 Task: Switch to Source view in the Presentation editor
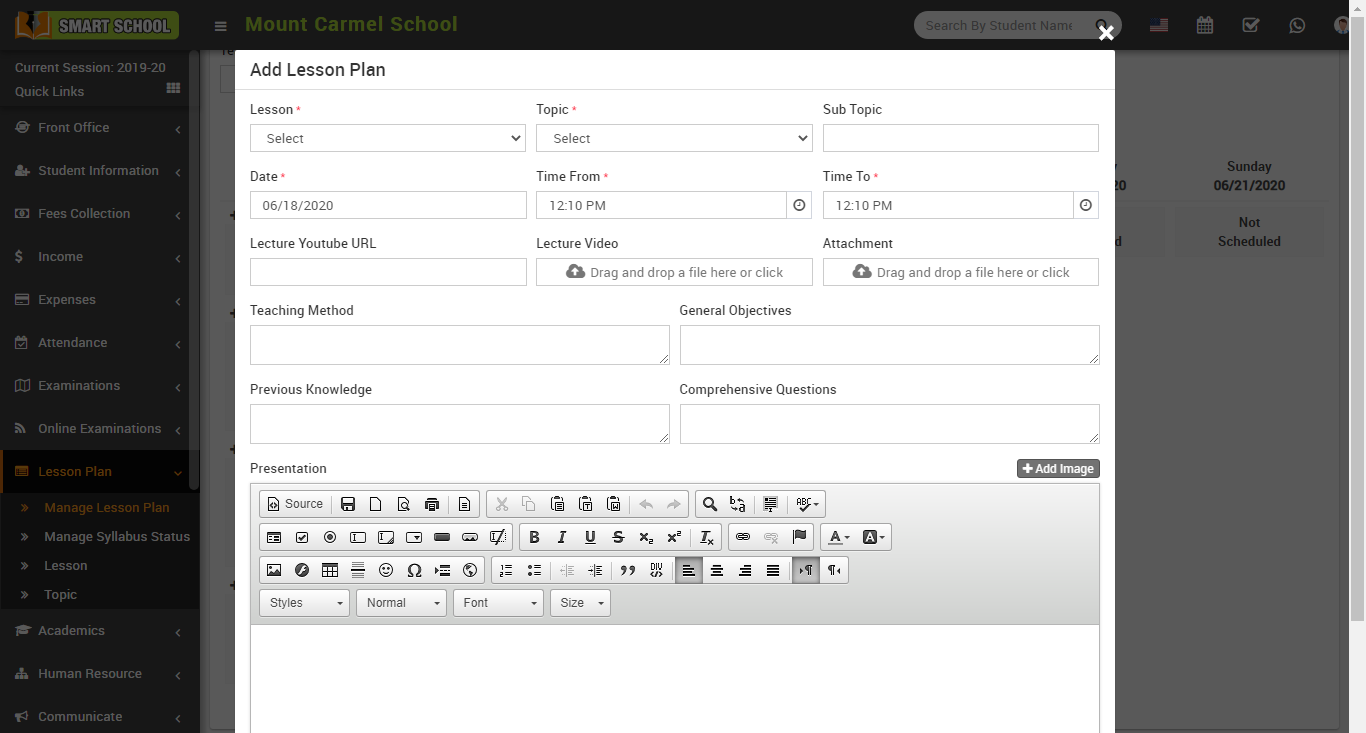click(294, 503)
